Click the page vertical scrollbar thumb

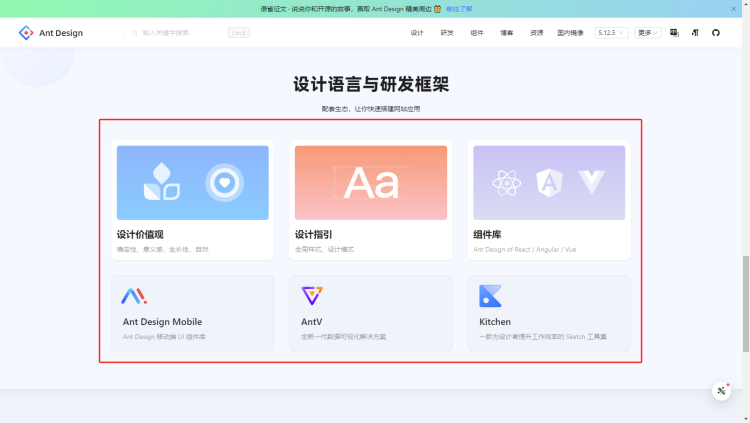pyautogui.click(x=745, y=304)
